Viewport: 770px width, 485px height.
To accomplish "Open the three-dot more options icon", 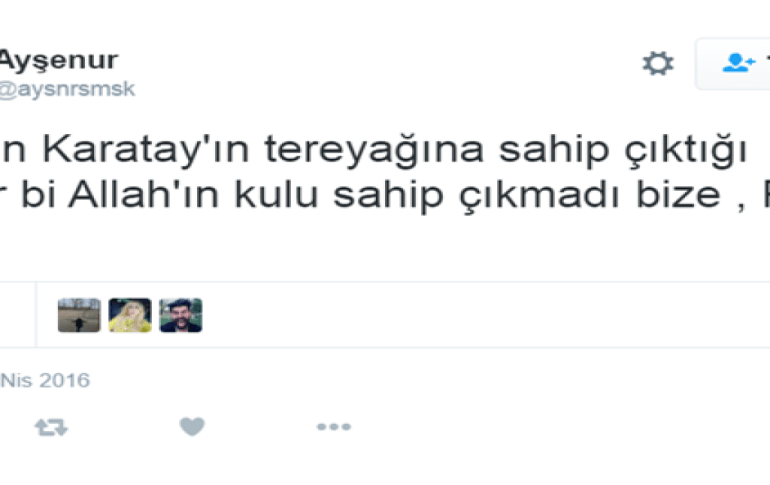I will [x=334, y=427].
